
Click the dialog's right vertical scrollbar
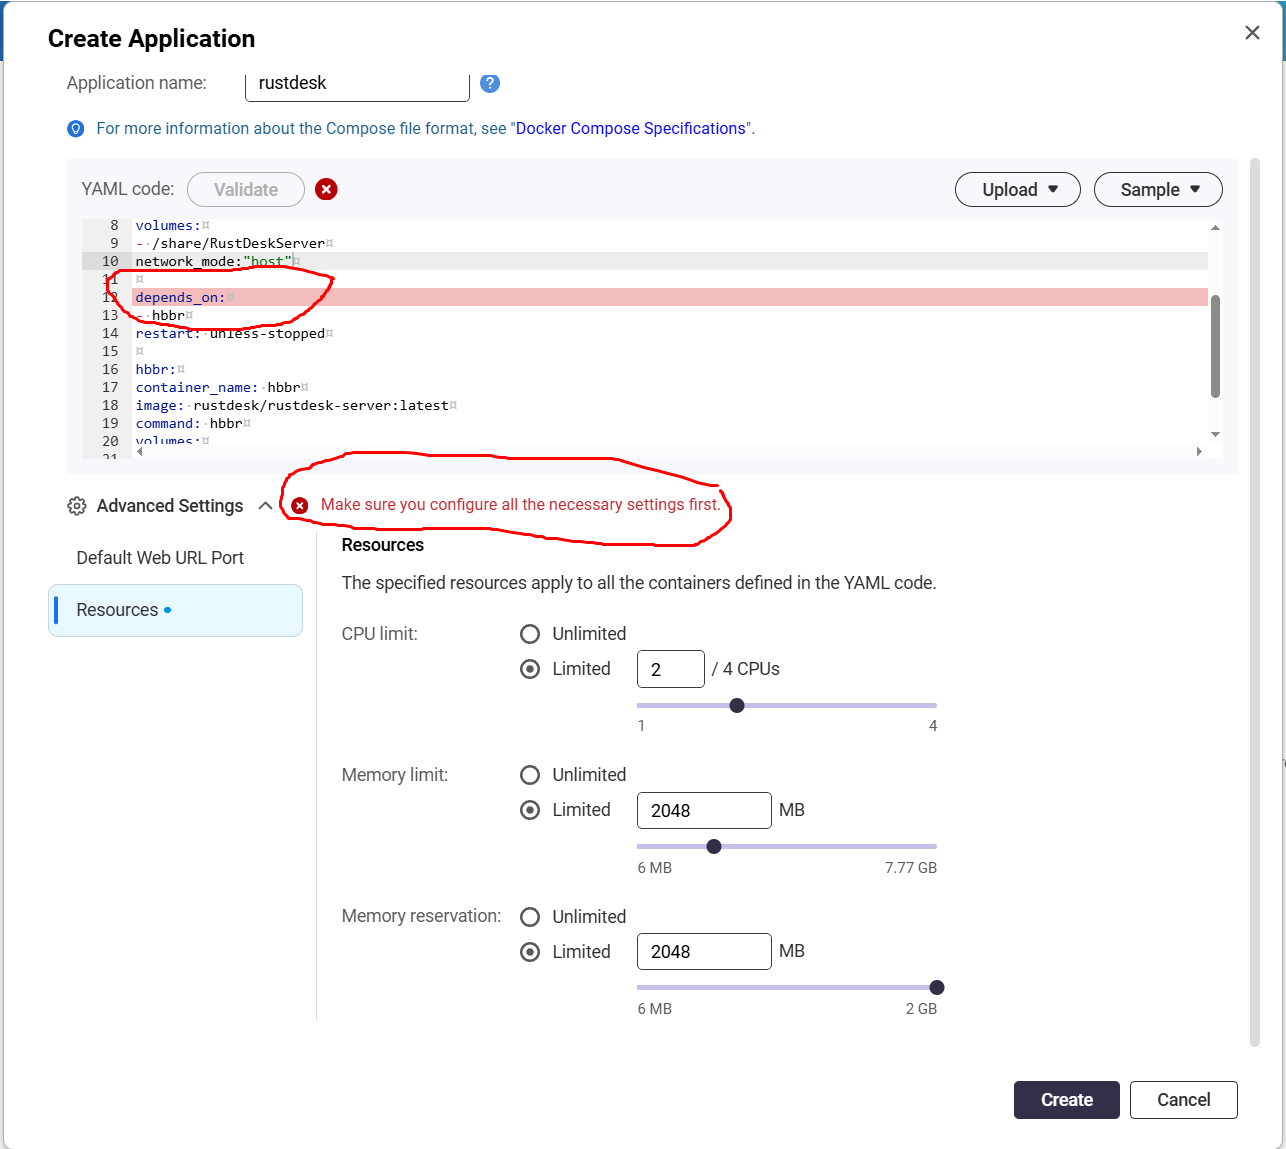tap(1255, 602)
